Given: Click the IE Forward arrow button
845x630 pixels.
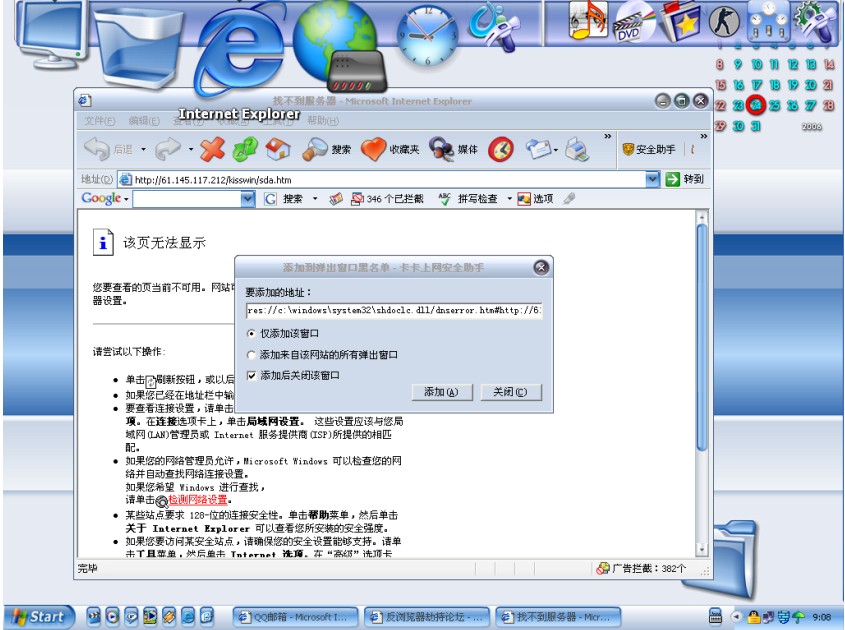Looking at the screenshot, I should (x=168, y=149).
